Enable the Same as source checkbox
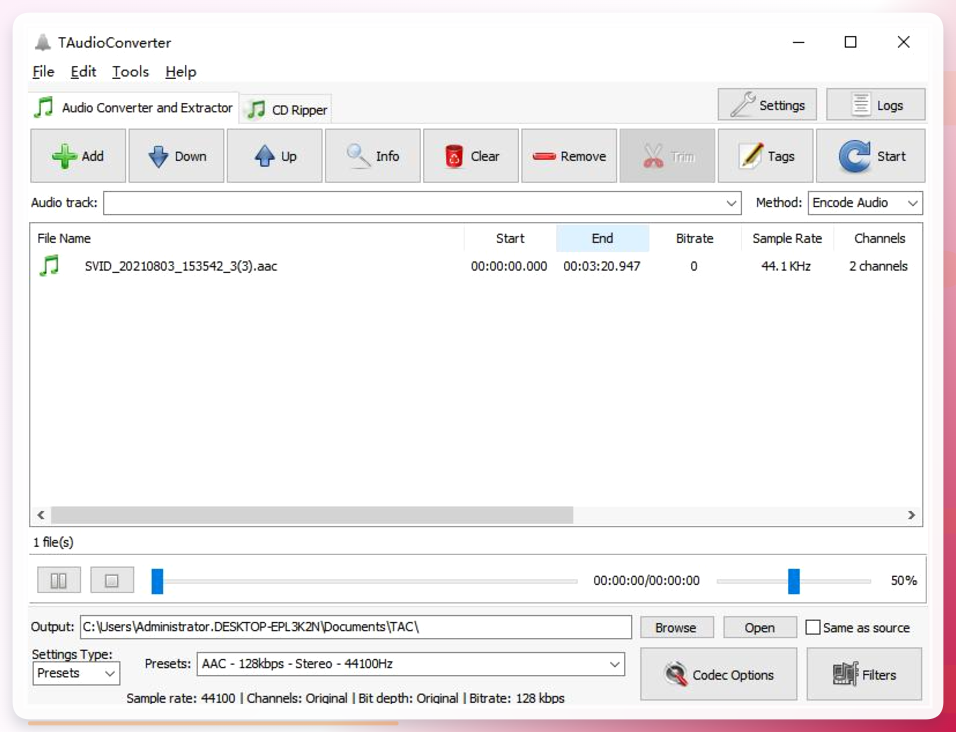This screenshot has width=956, height=732. pos(813,627)
